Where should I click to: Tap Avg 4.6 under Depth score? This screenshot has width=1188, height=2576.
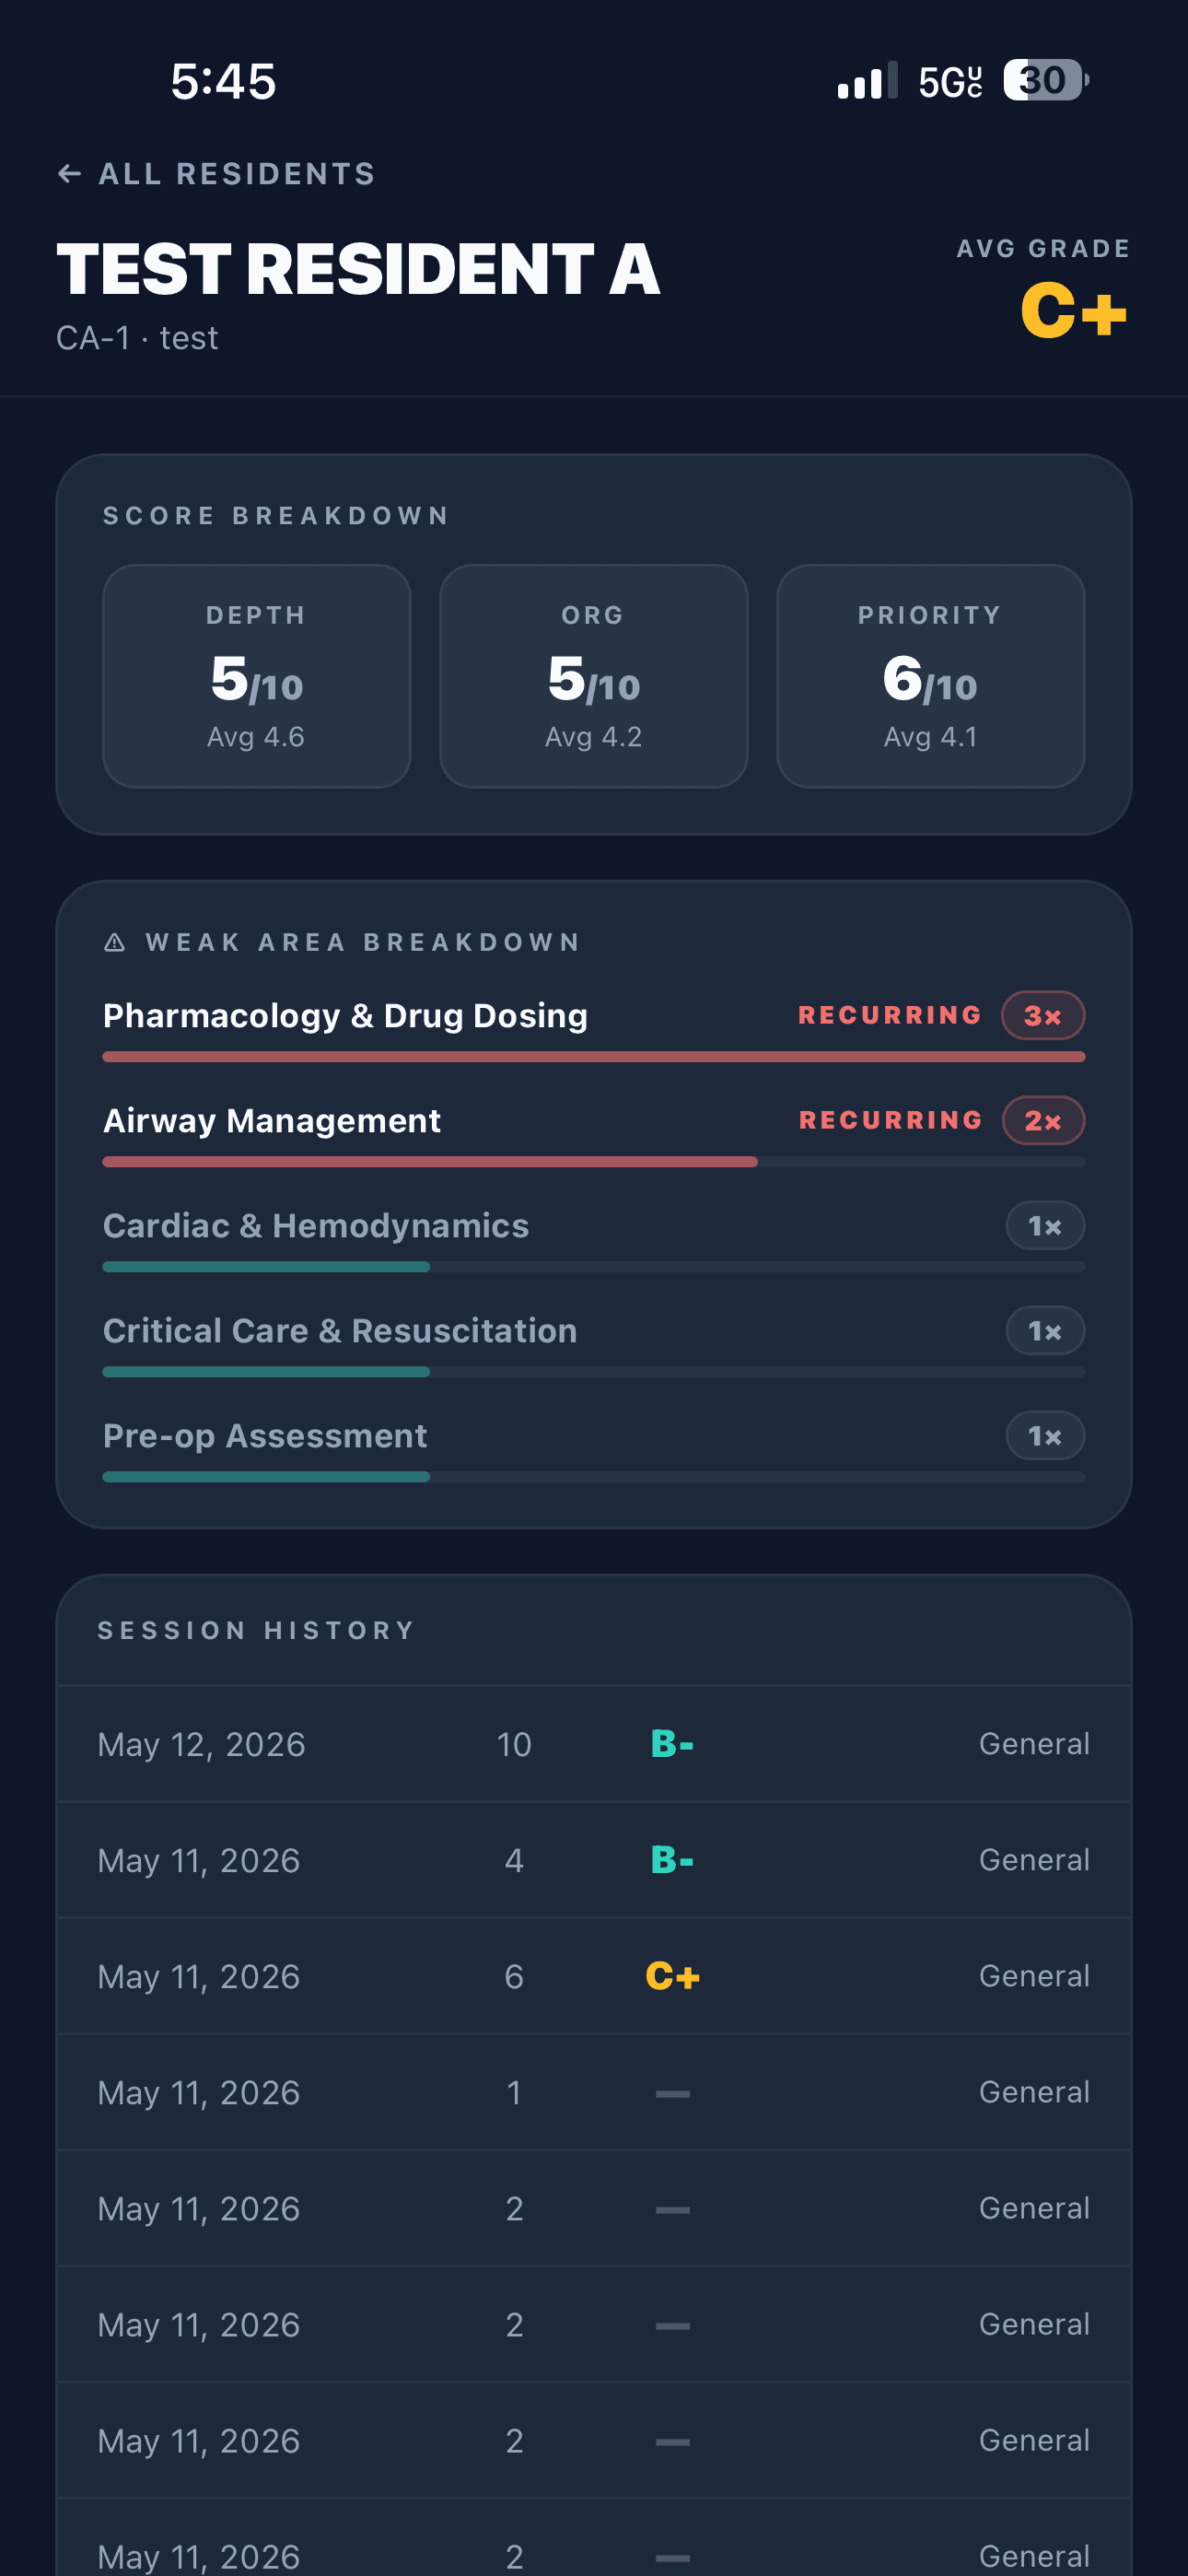(x=256, y=737)
